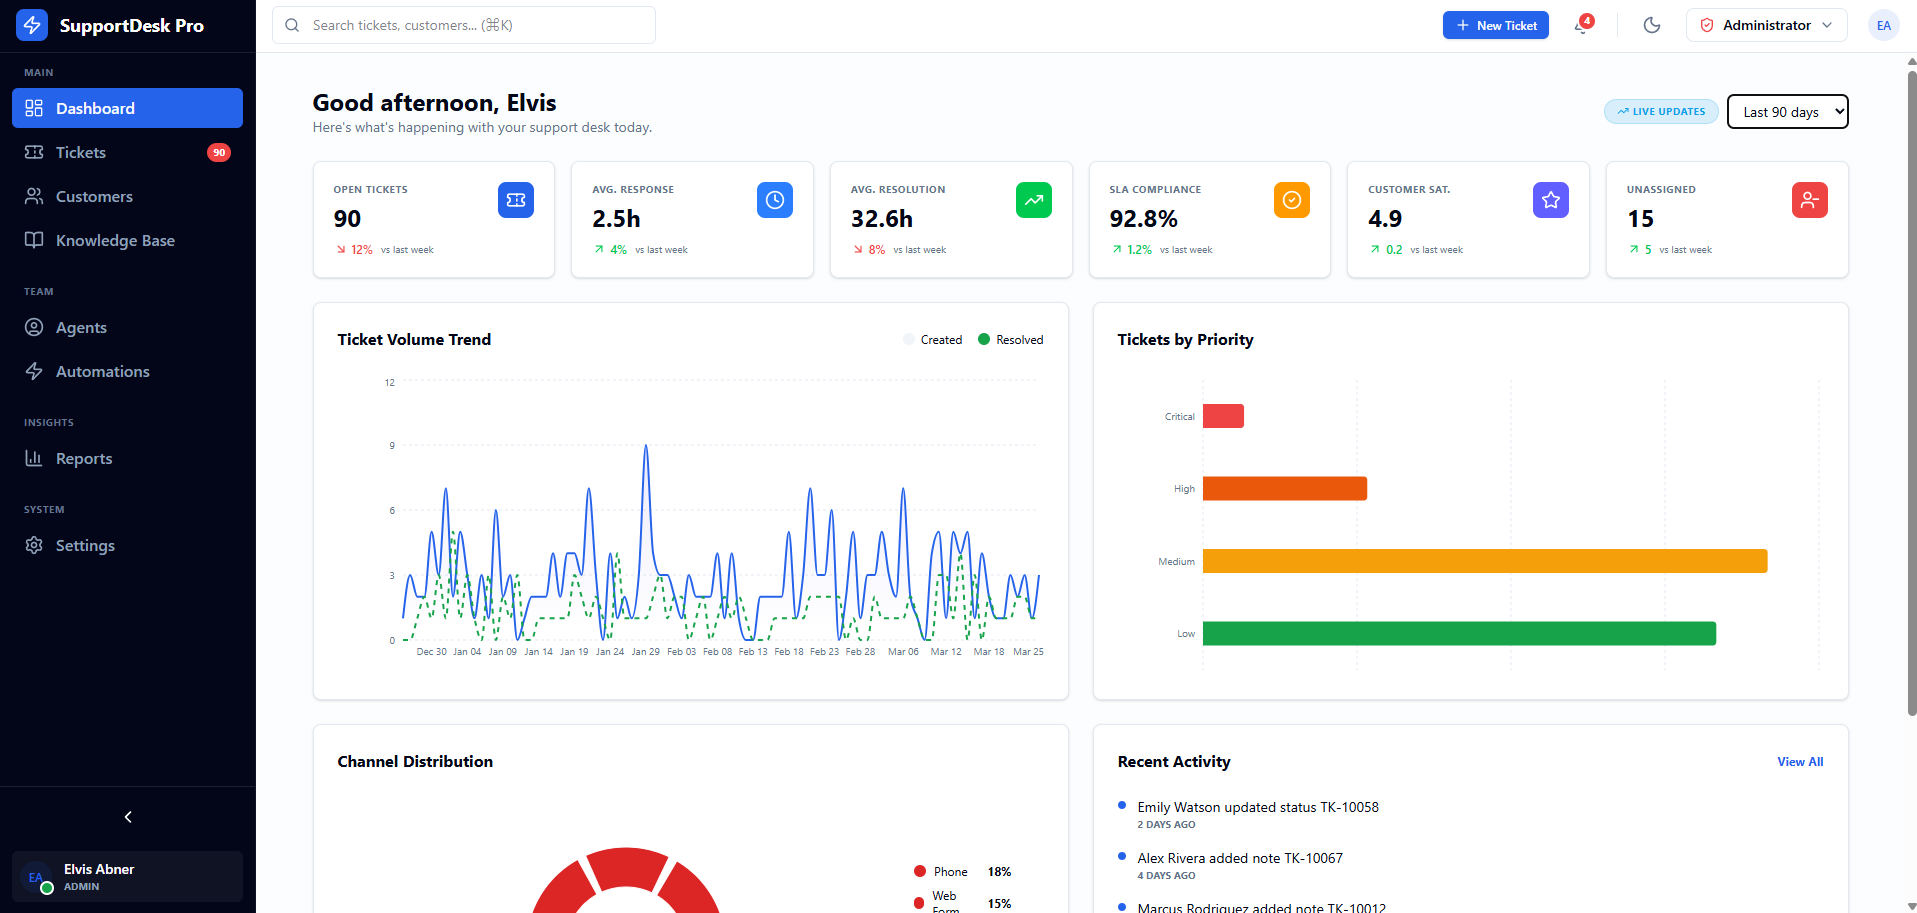Open the notifications bell icon
This screenshot has width=1917, height=913.
coord(1582,25)
